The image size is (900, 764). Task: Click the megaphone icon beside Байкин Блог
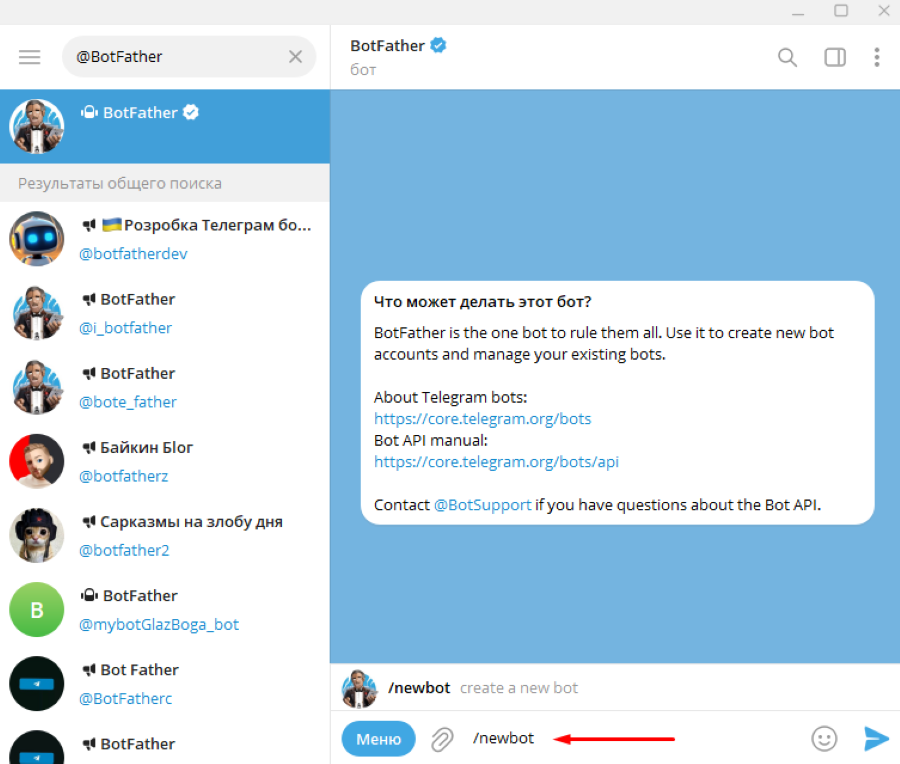pyautogui.click(x=88, y=447)
